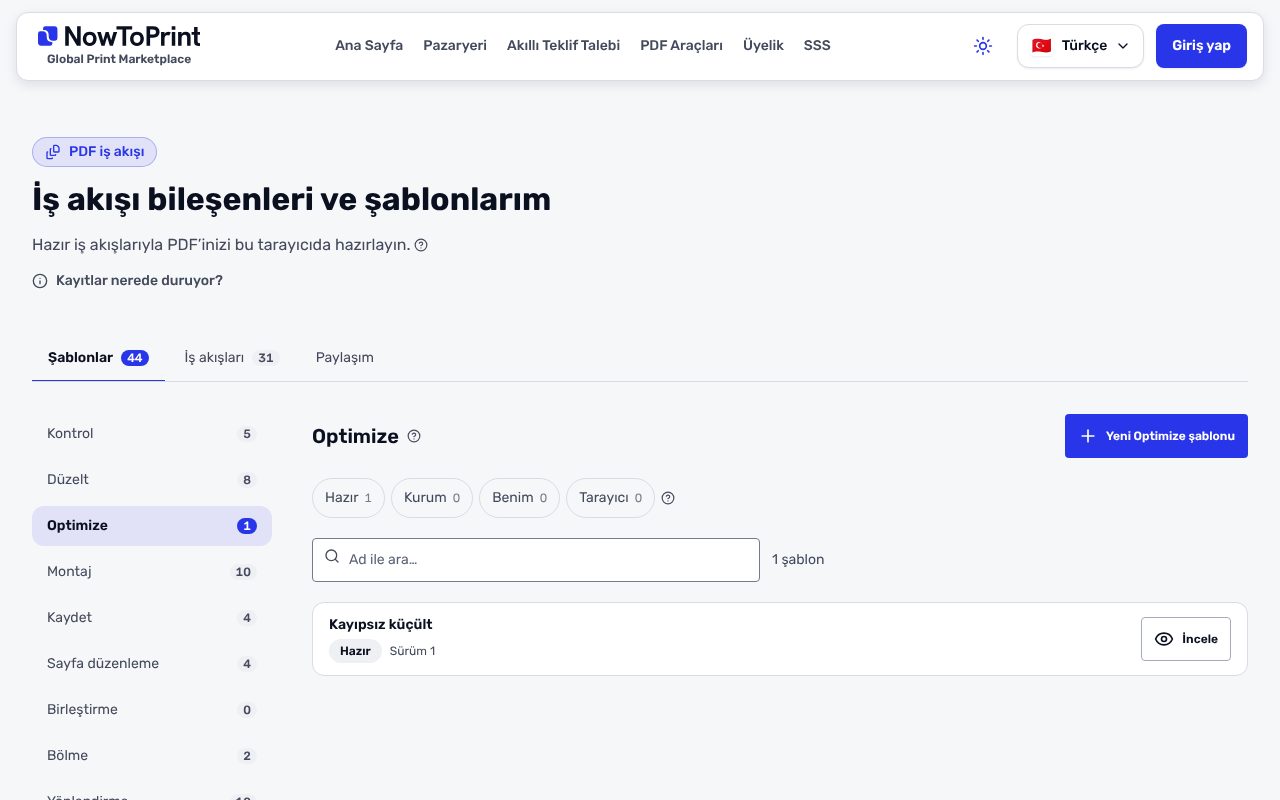Viewport: 1280px width, 800px height.
Task: Click the Sürüm 1 label
Action: click(413, 651)
